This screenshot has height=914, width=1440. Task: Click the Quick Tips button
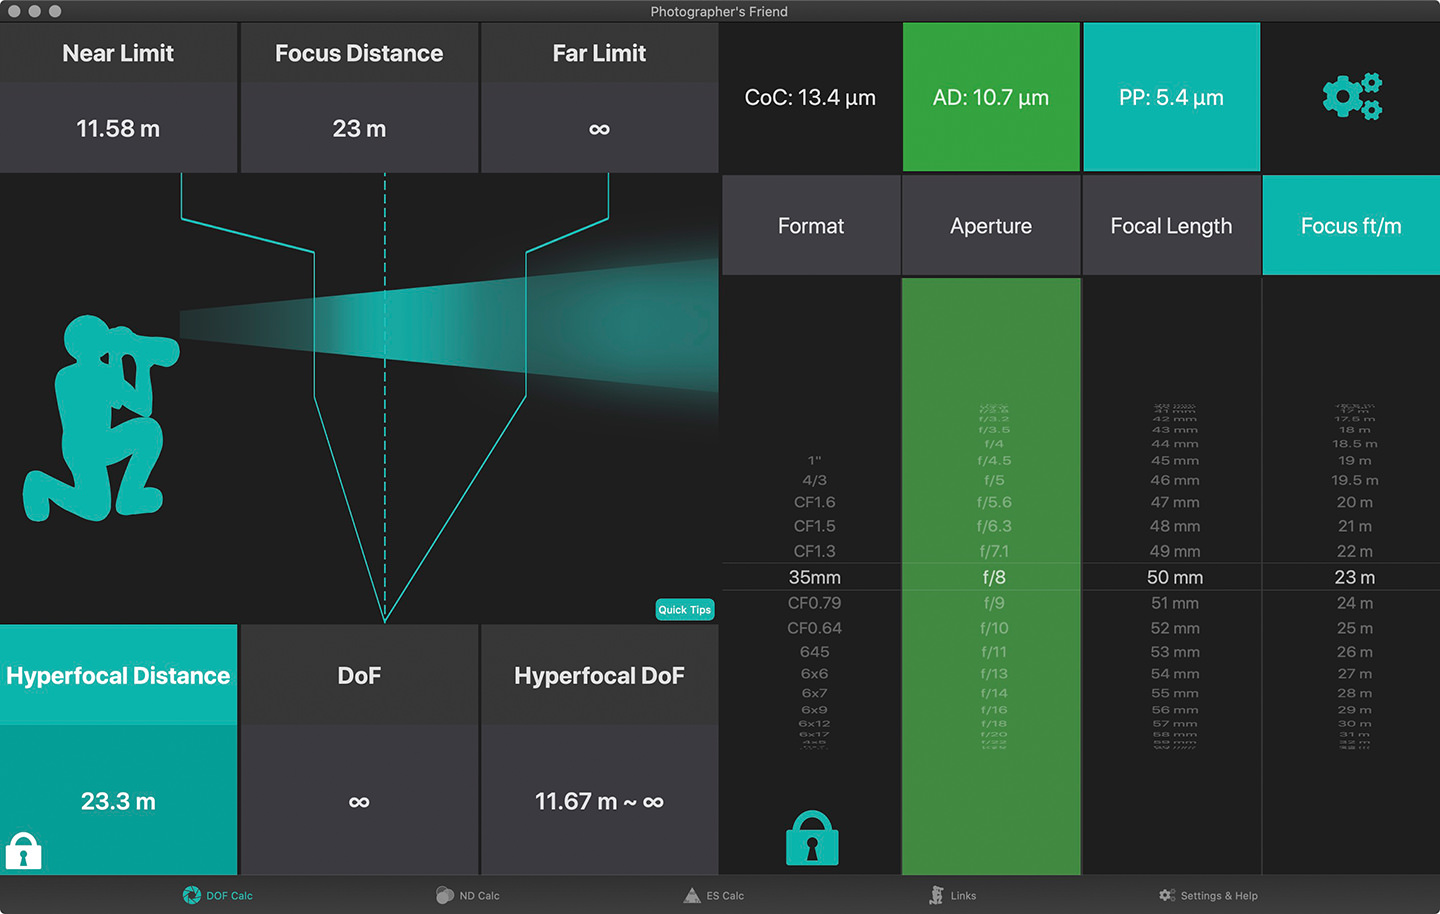tap(685, 610)
